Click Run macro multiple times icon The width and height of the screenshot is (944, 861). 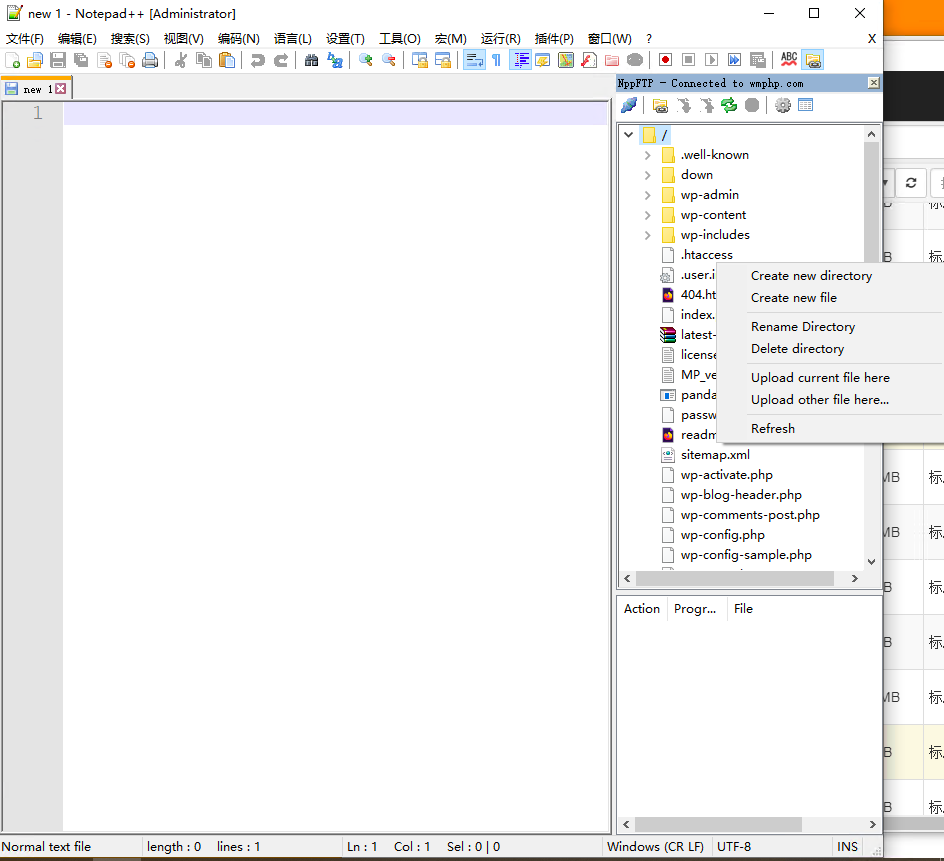(x=734, y=60)
